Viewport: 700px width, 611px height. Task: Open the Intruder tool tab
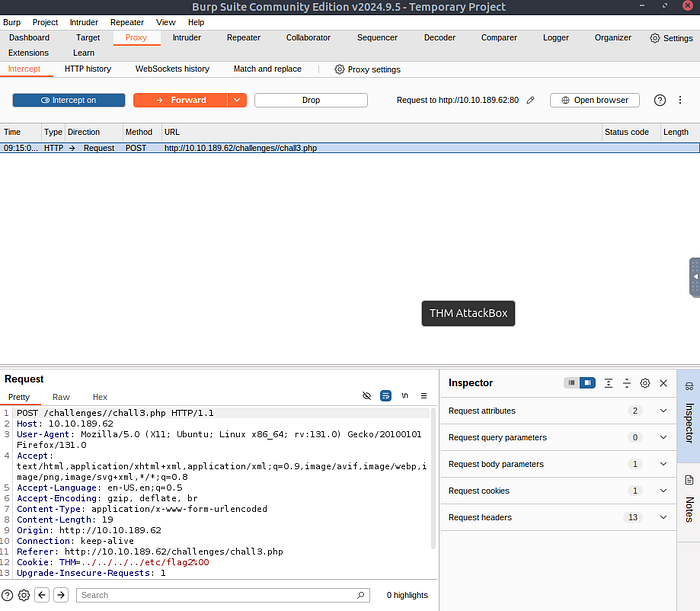point(187,37)
